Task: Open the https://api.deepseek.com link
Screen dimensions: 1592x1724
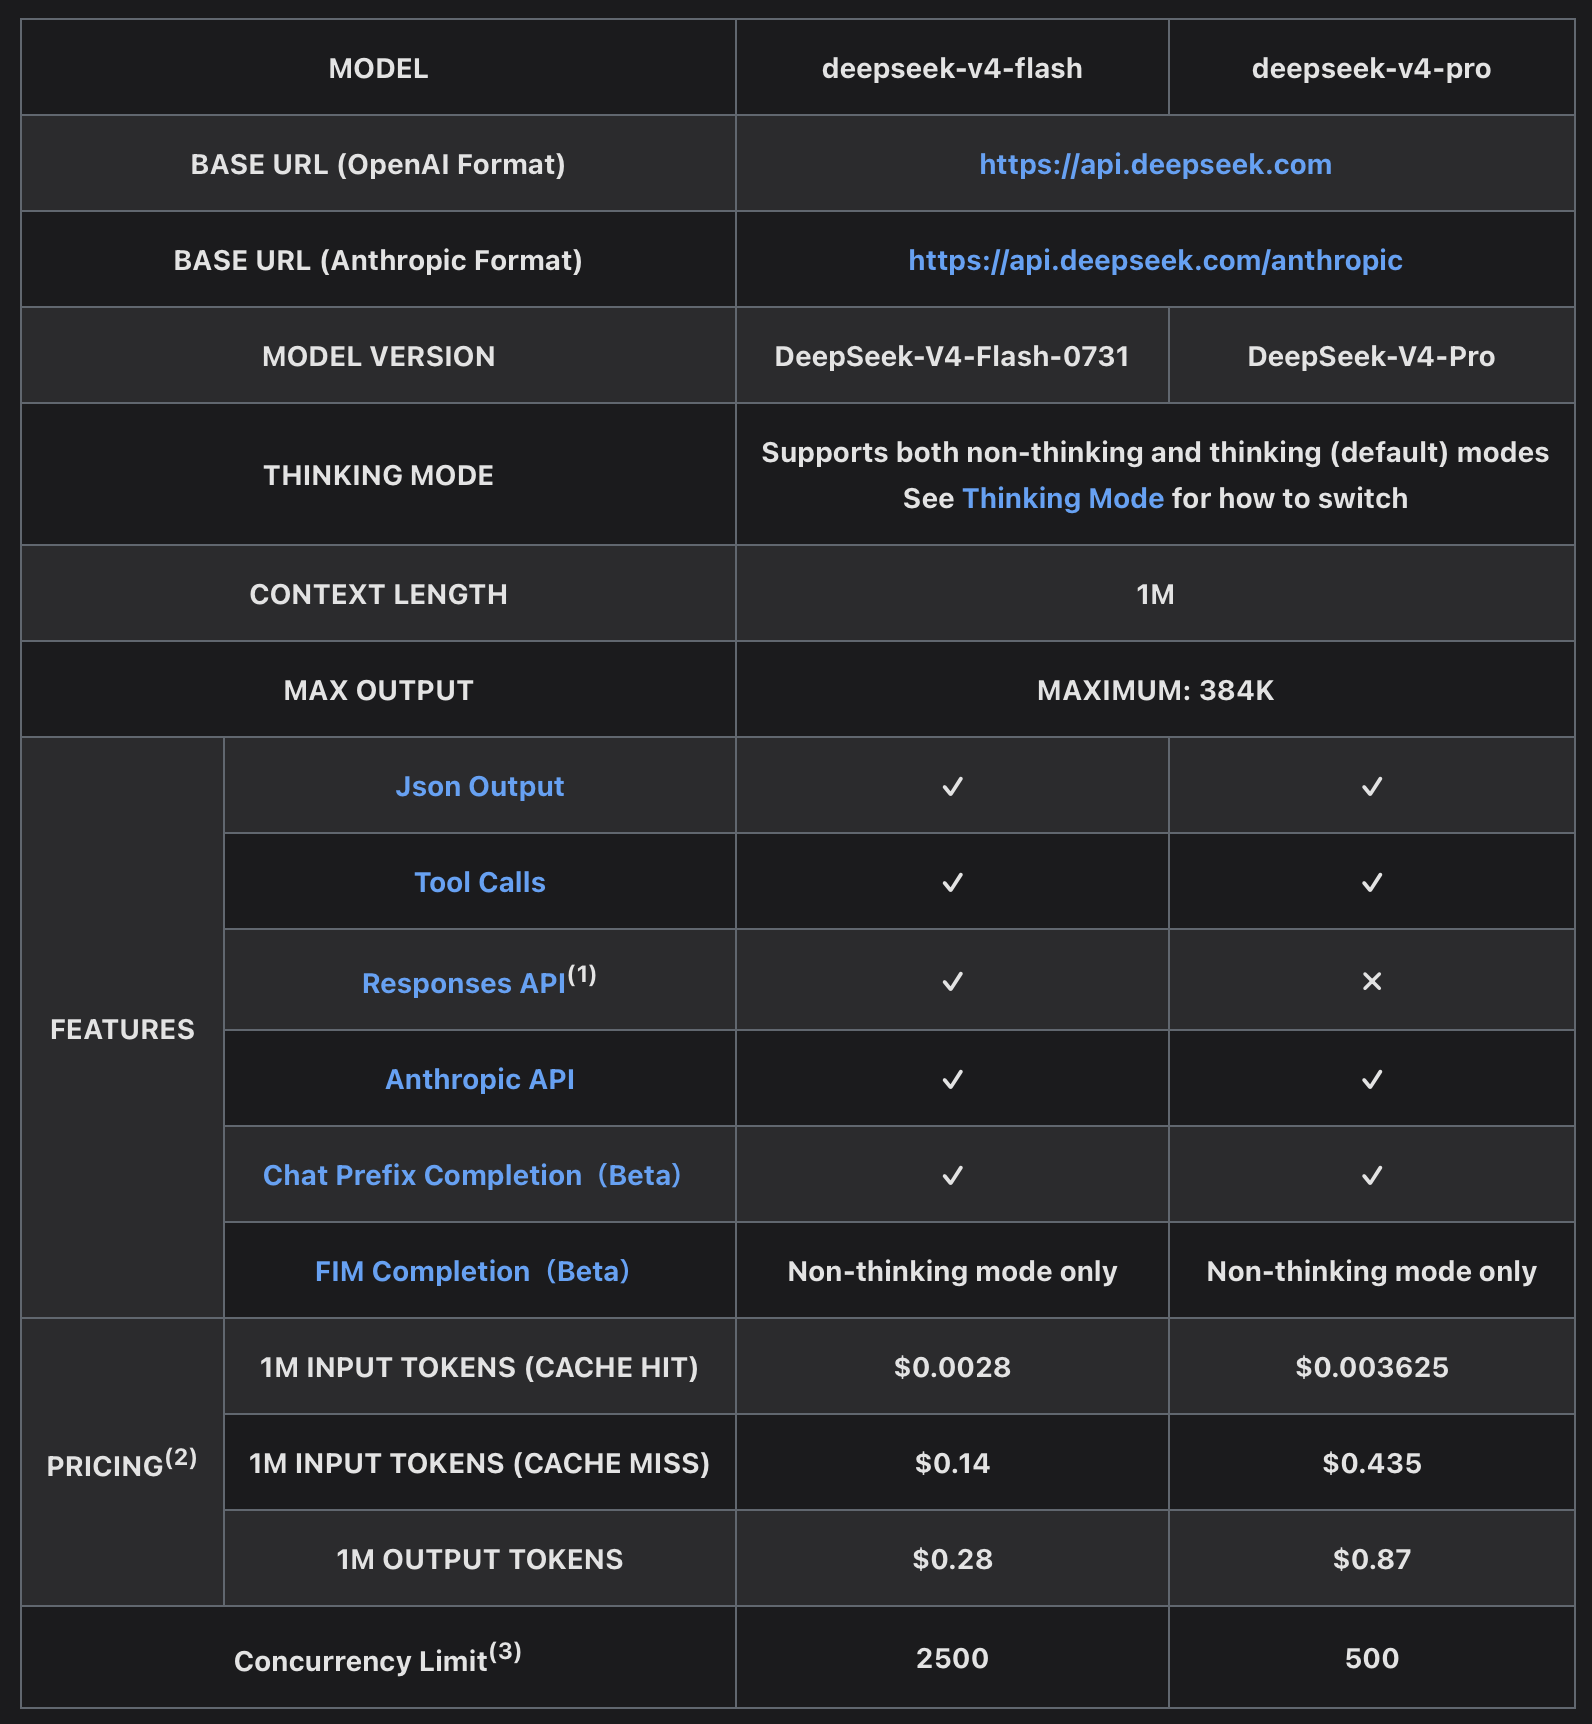Action: pyautogui.click(x=1155, y=164)
